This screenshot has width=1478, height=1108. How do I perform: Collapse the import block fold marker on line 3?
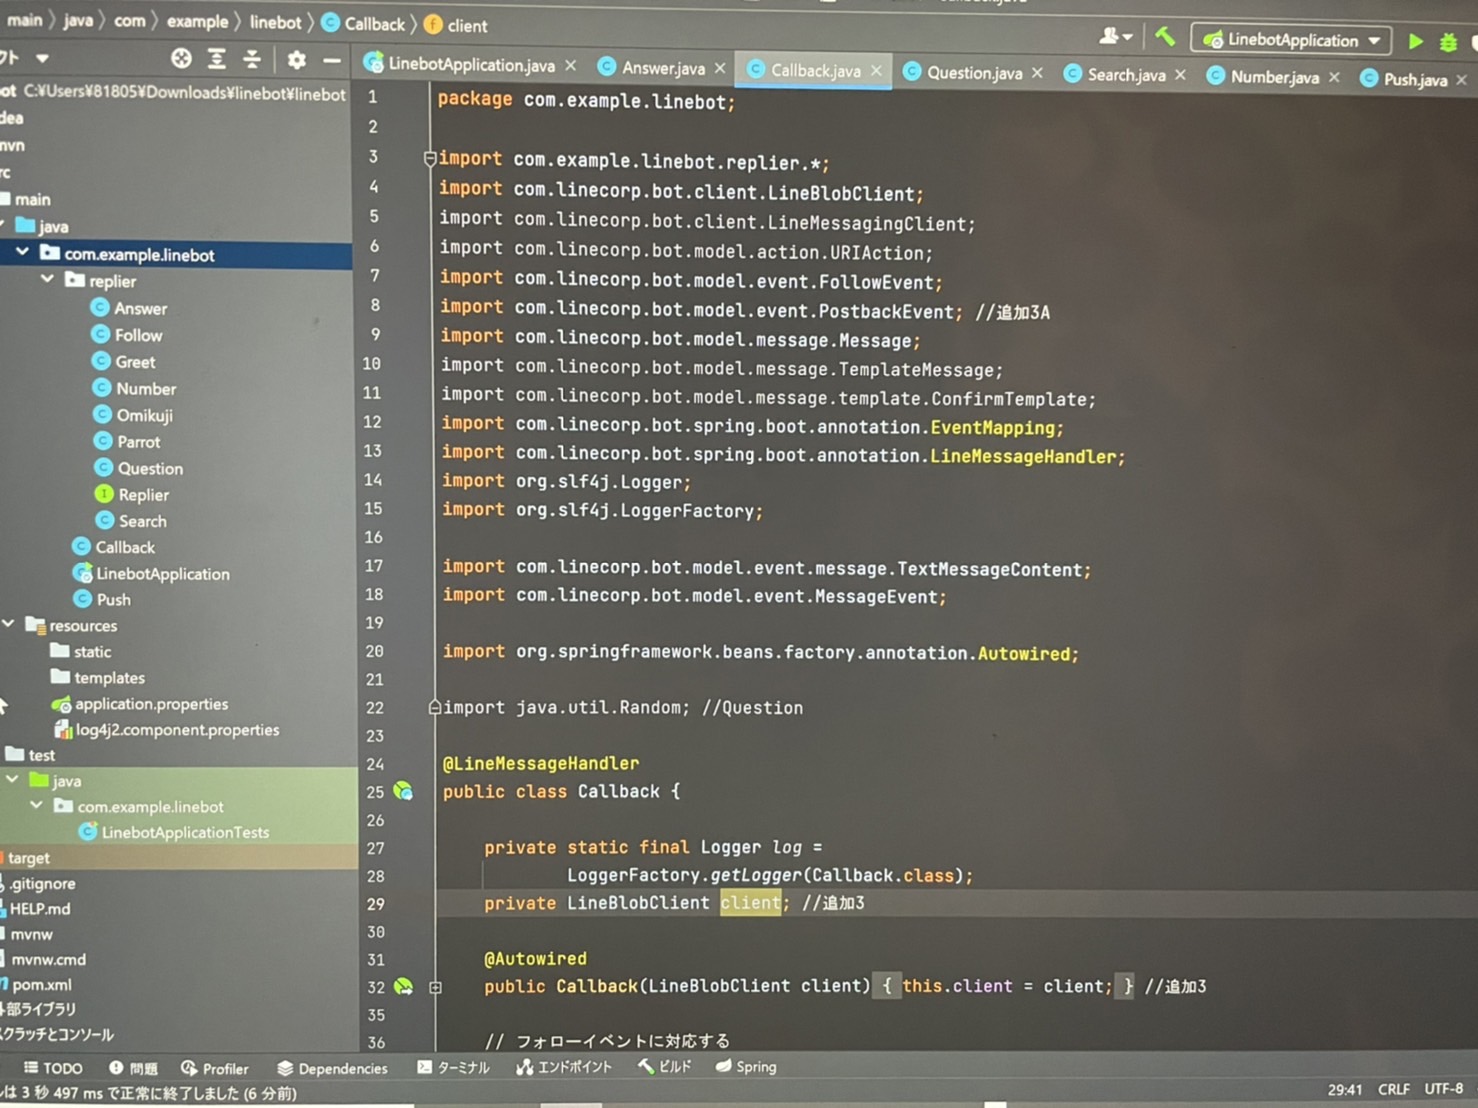429,158
